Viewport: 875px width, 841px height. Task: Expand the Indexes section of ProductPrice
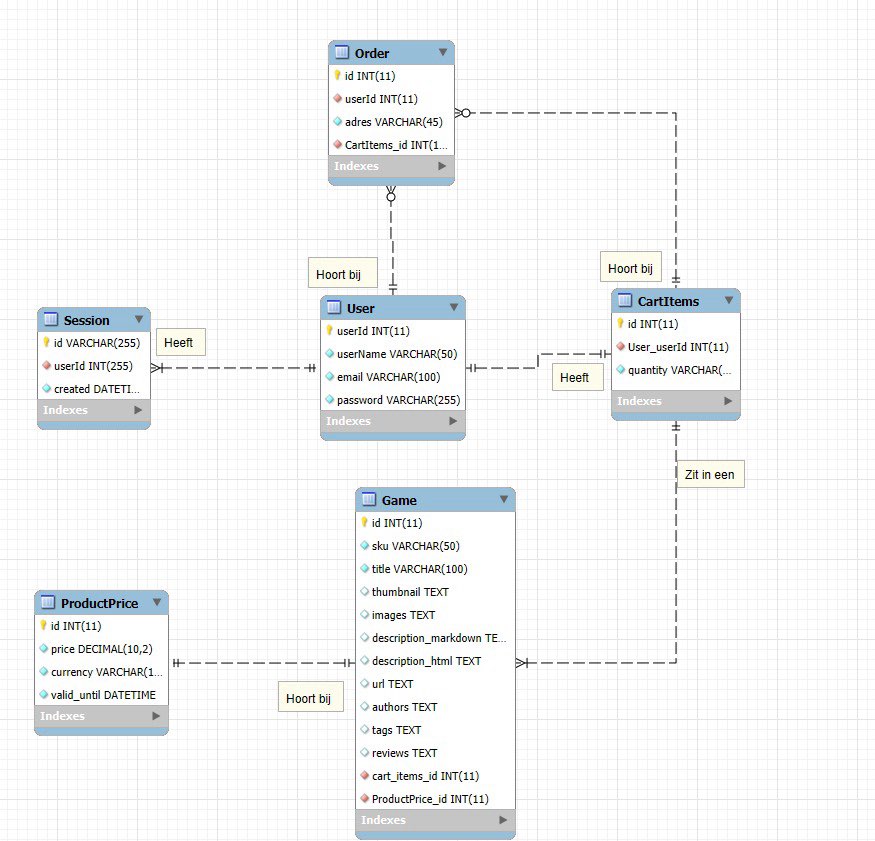pyautogui.click(x=156, y=716)
